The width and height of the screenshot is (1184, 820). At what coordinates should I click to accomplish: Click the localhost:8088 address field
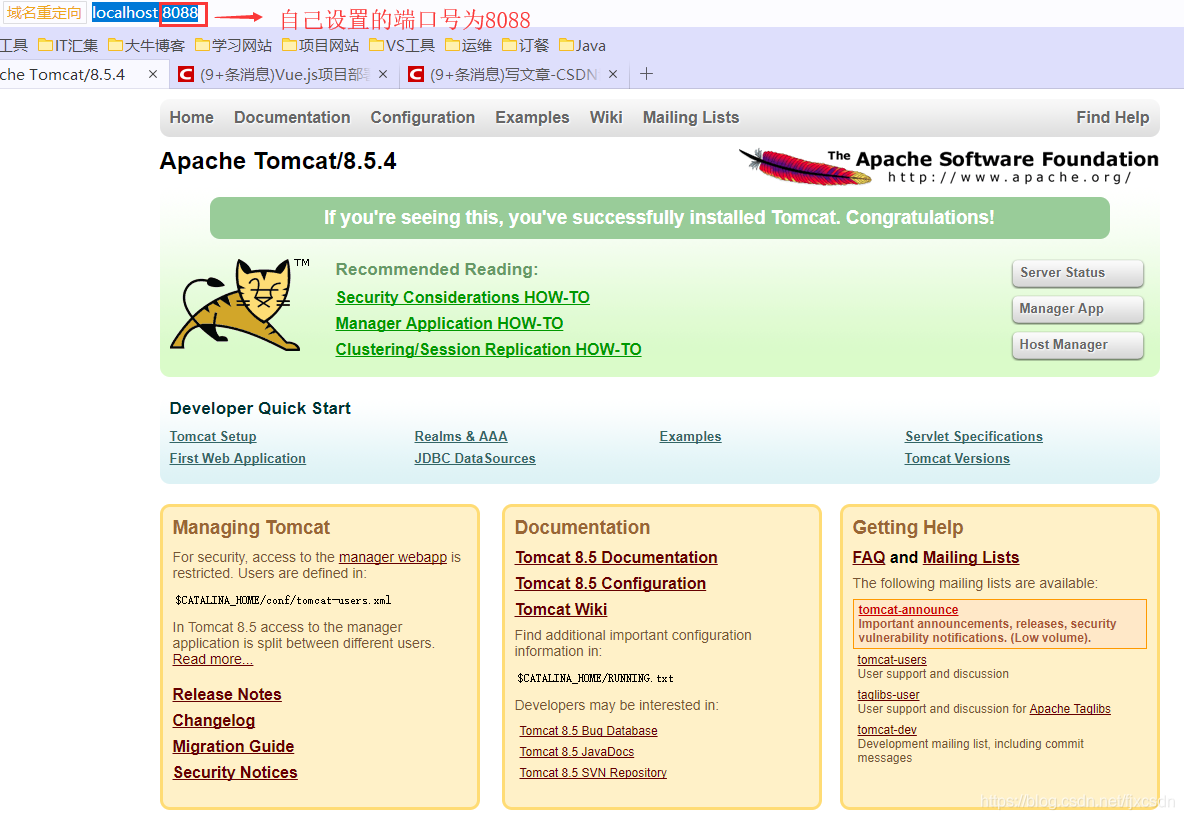pos(146,13)
